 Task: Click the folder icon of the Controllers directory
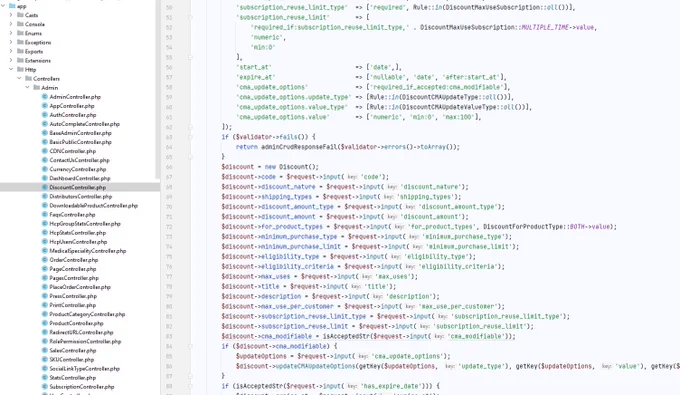click(x=28, y=78)
